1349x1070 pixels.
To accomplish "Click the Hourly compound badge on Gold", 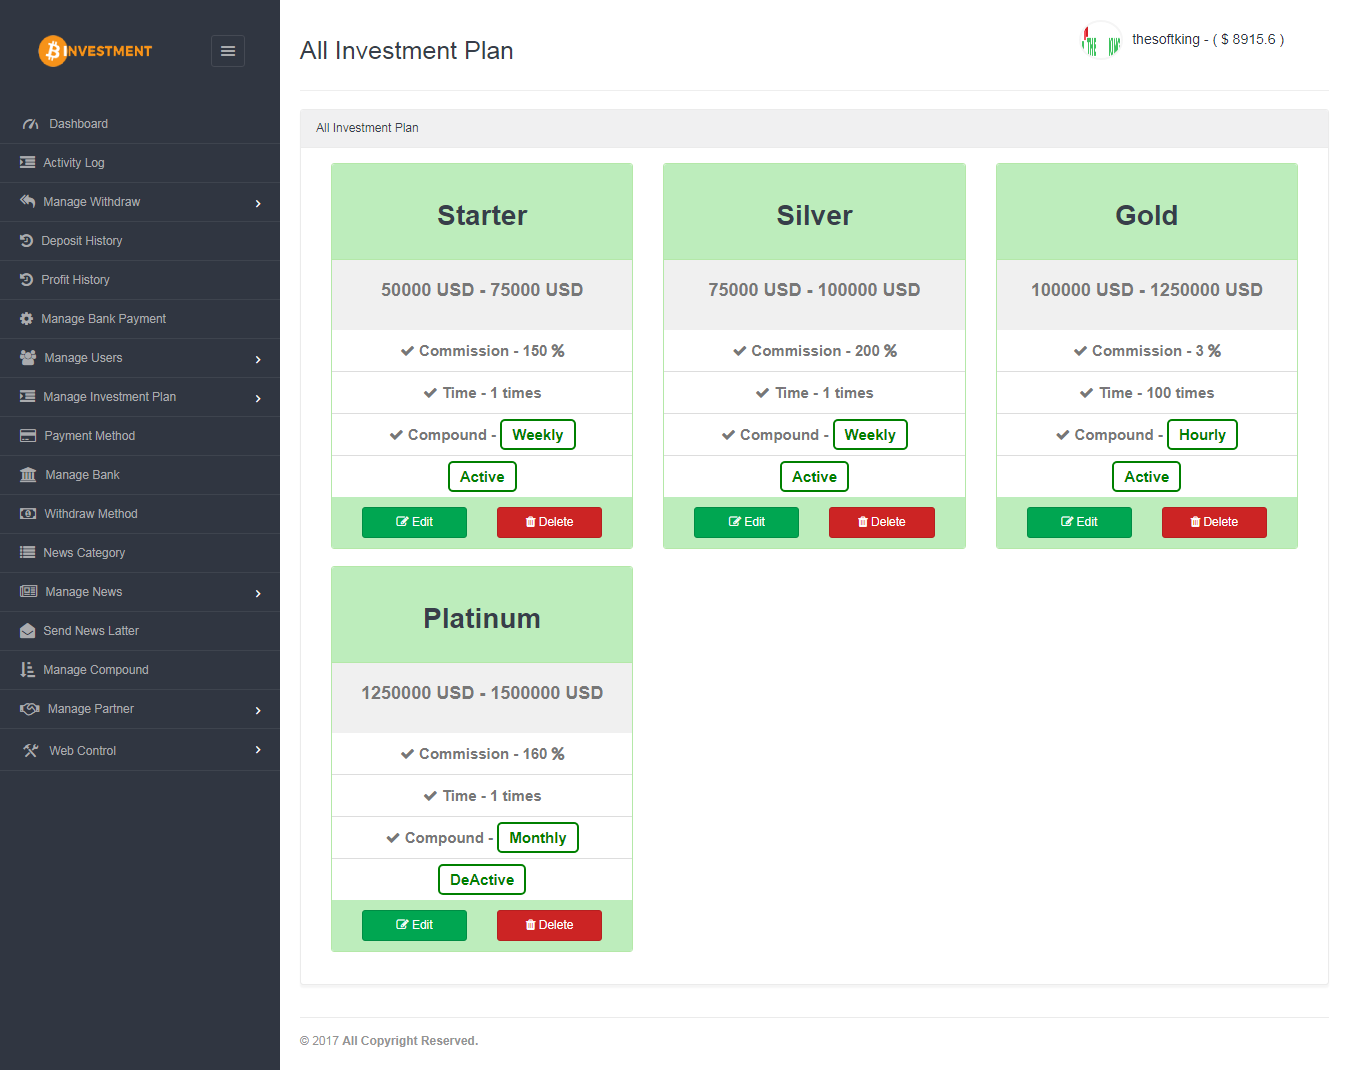I will (x=1202, y=435).
